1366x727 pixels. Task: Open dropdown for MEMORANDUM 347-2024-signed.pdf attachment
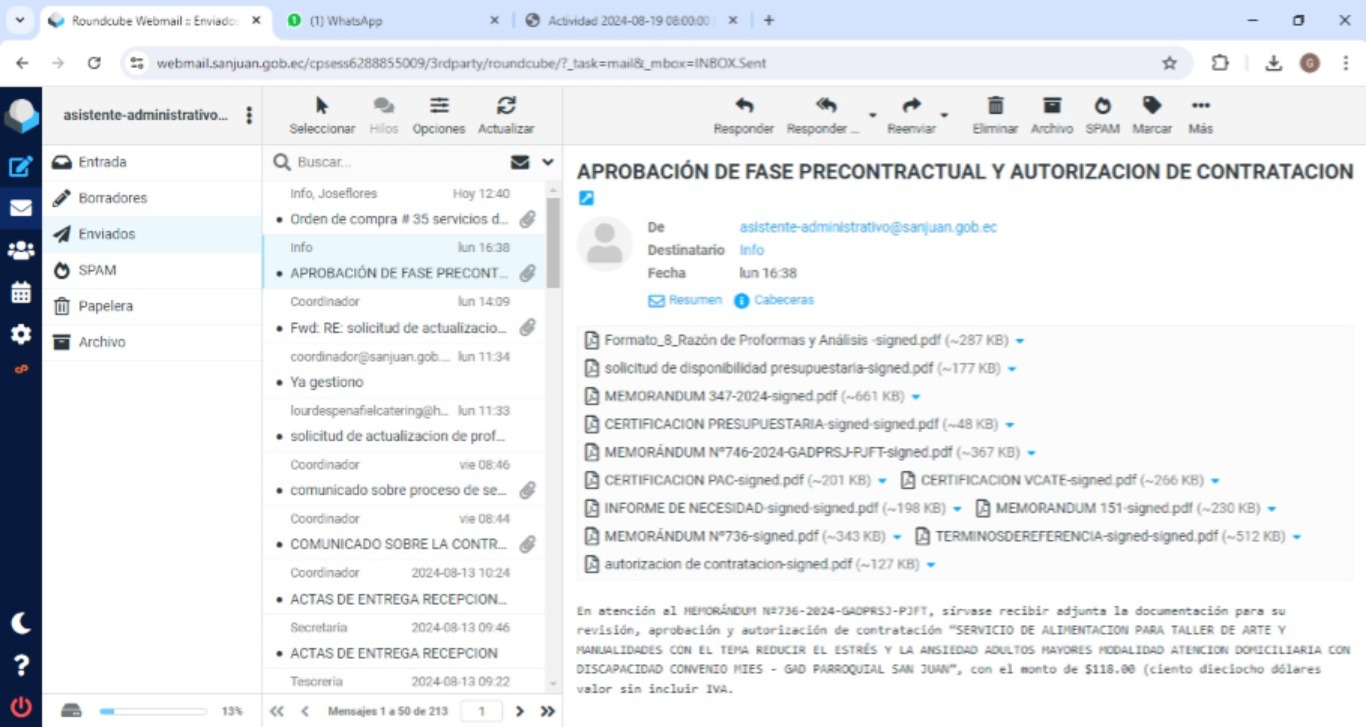[x=916, y=397]
